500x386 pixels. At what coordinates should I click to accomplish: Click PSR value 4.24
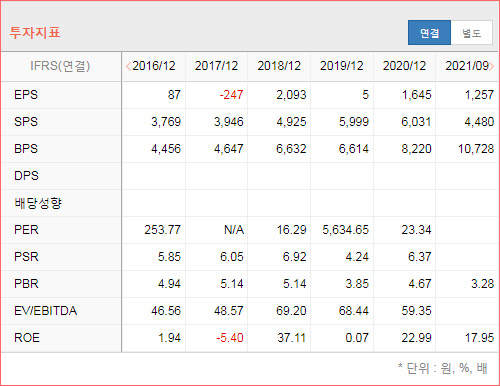coord(357,257)
